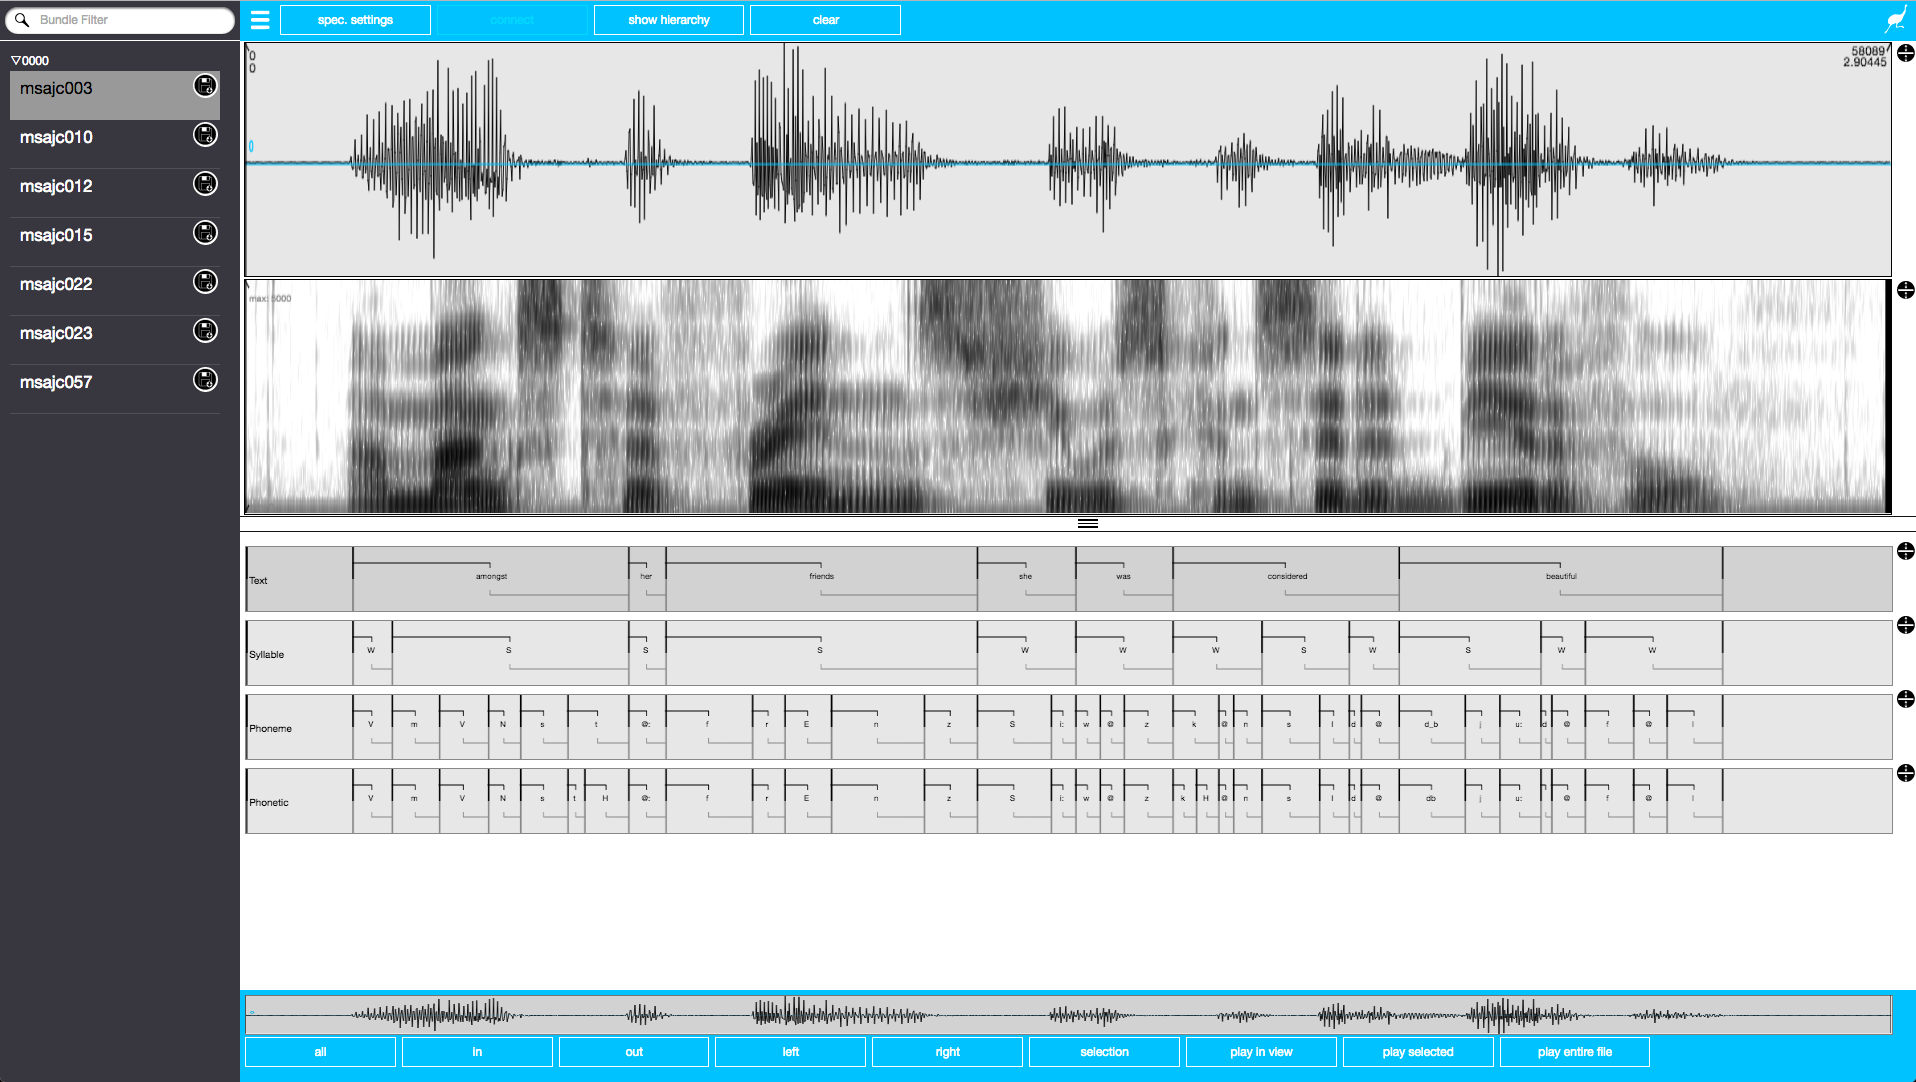Viewport: 1916px width, 1082px height.
Task: Toggle the Phonetic level resize icon
Action: pos(1905,773)
